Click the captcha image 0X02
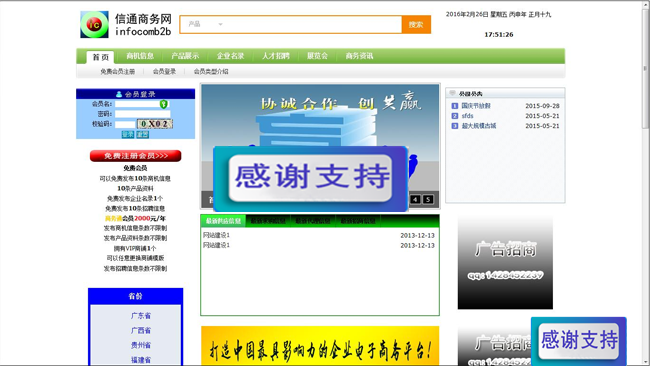 pos(155,124)
